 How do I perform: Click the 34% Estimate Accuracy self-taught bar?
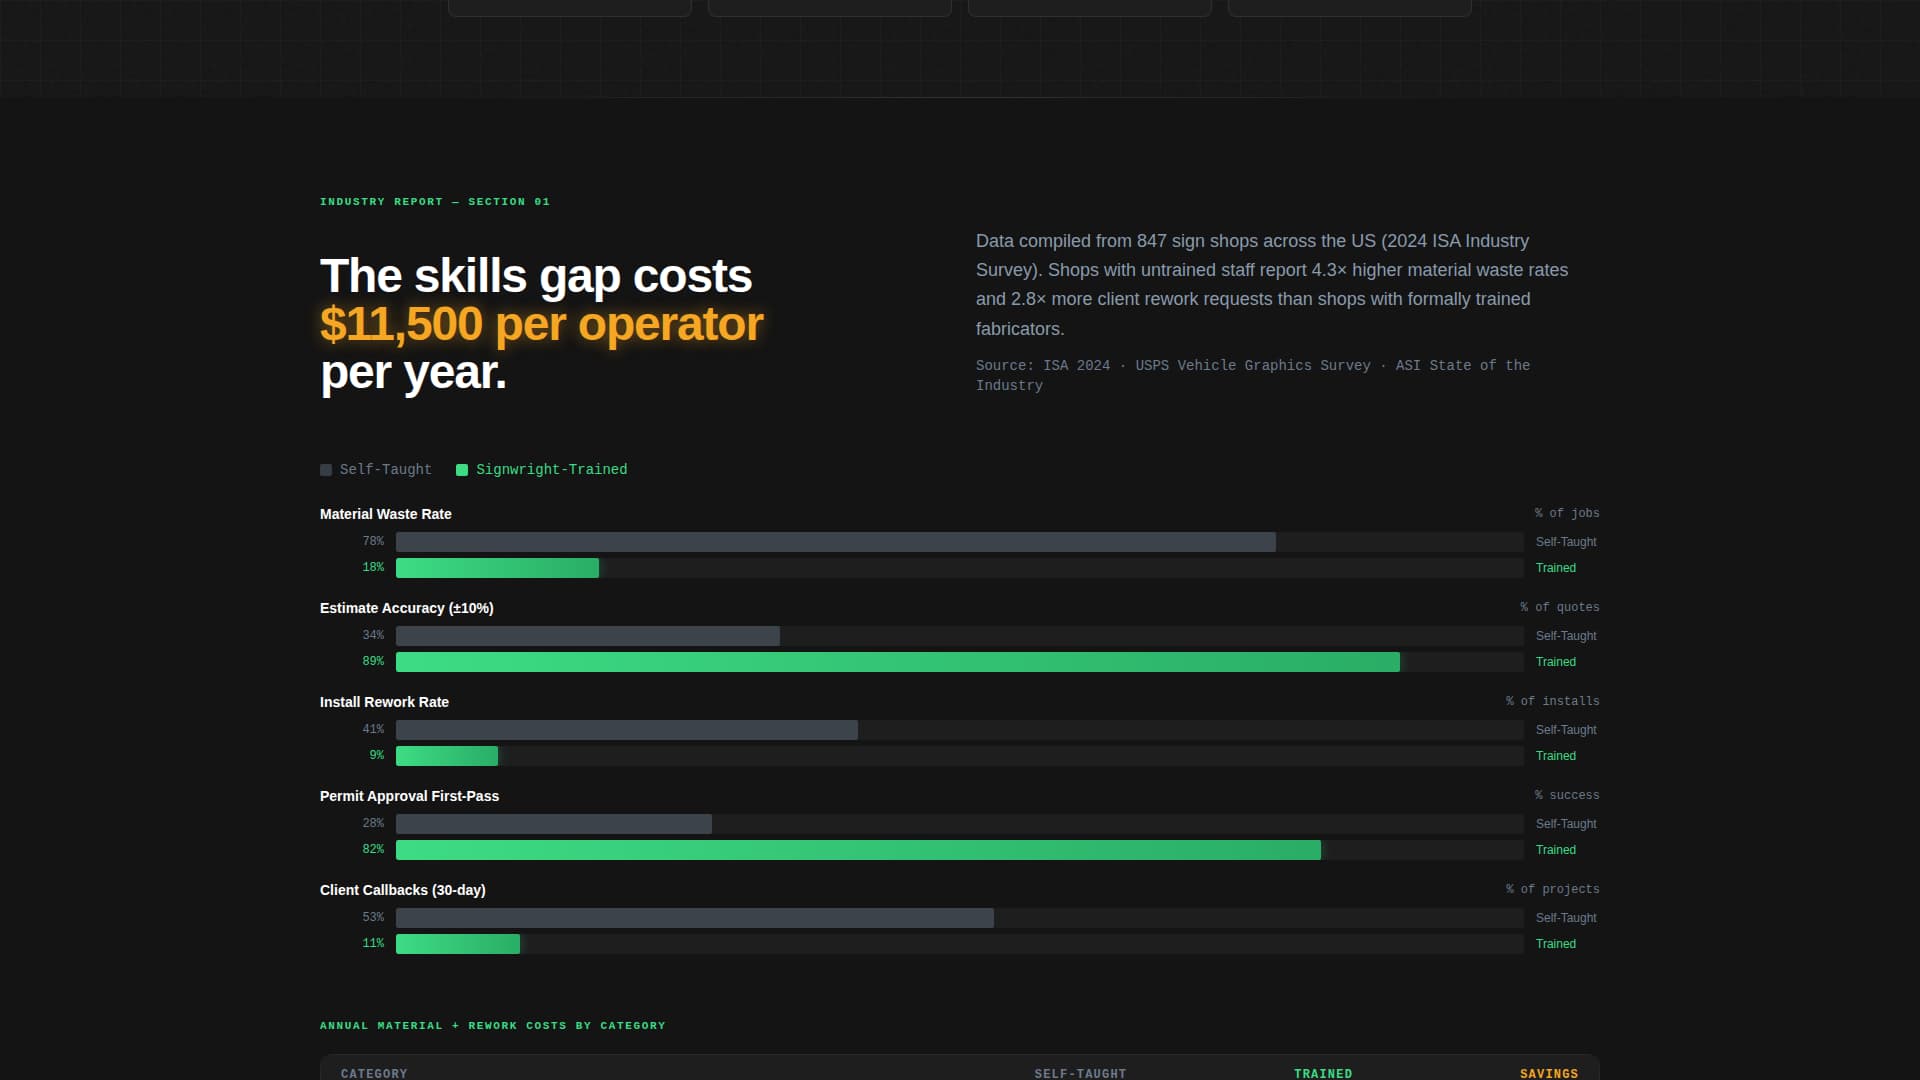click(x=588, y=636)
